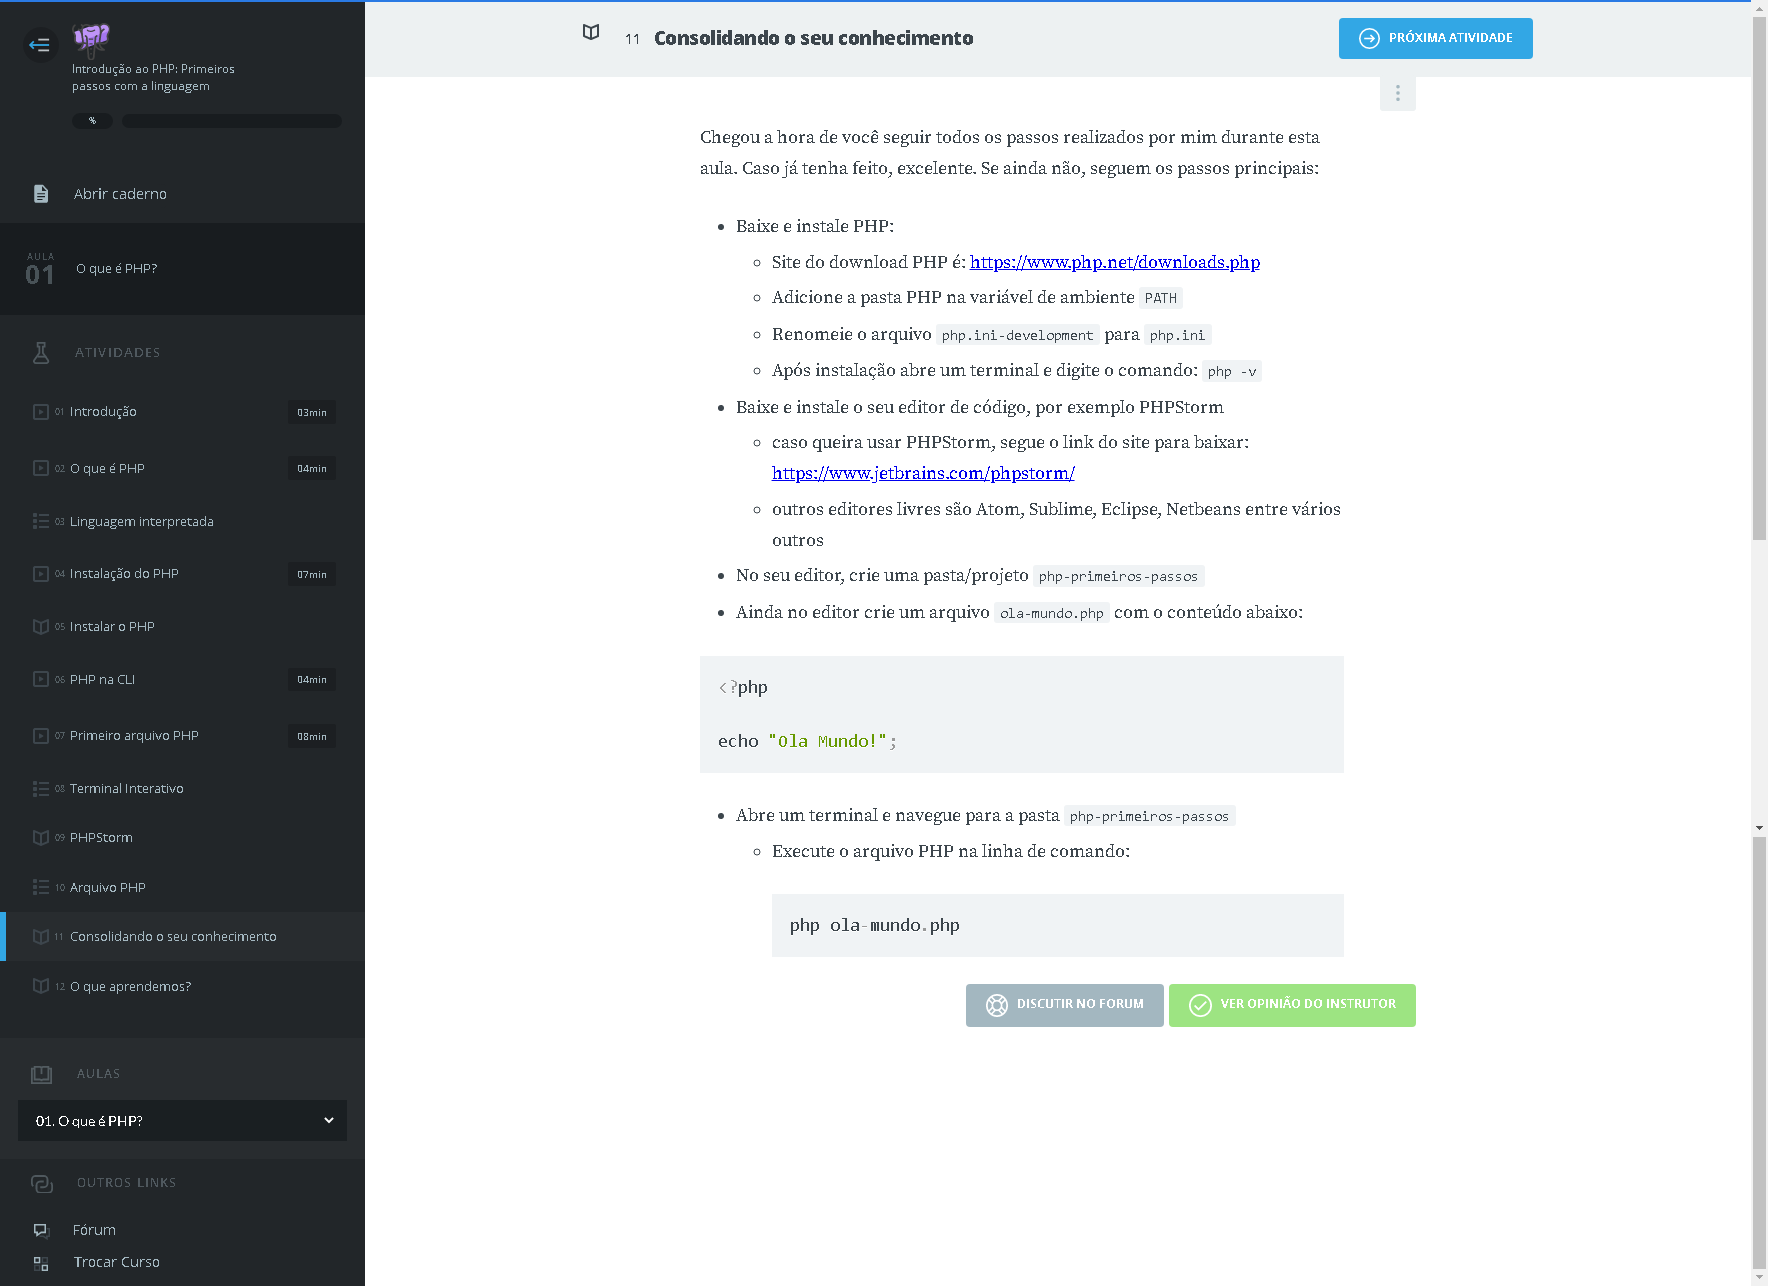Click the three-dot options menu icon

point(1397,93)
